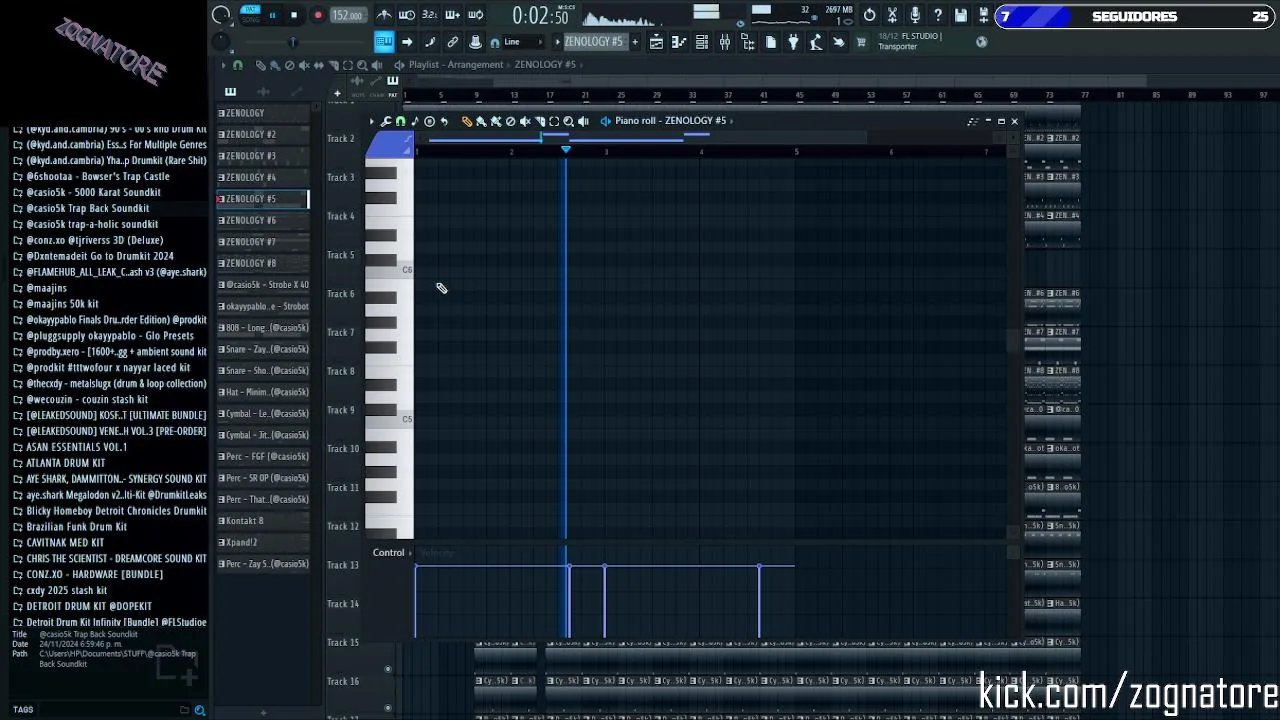Select the Xpand!2 entry

click(263, 542)
